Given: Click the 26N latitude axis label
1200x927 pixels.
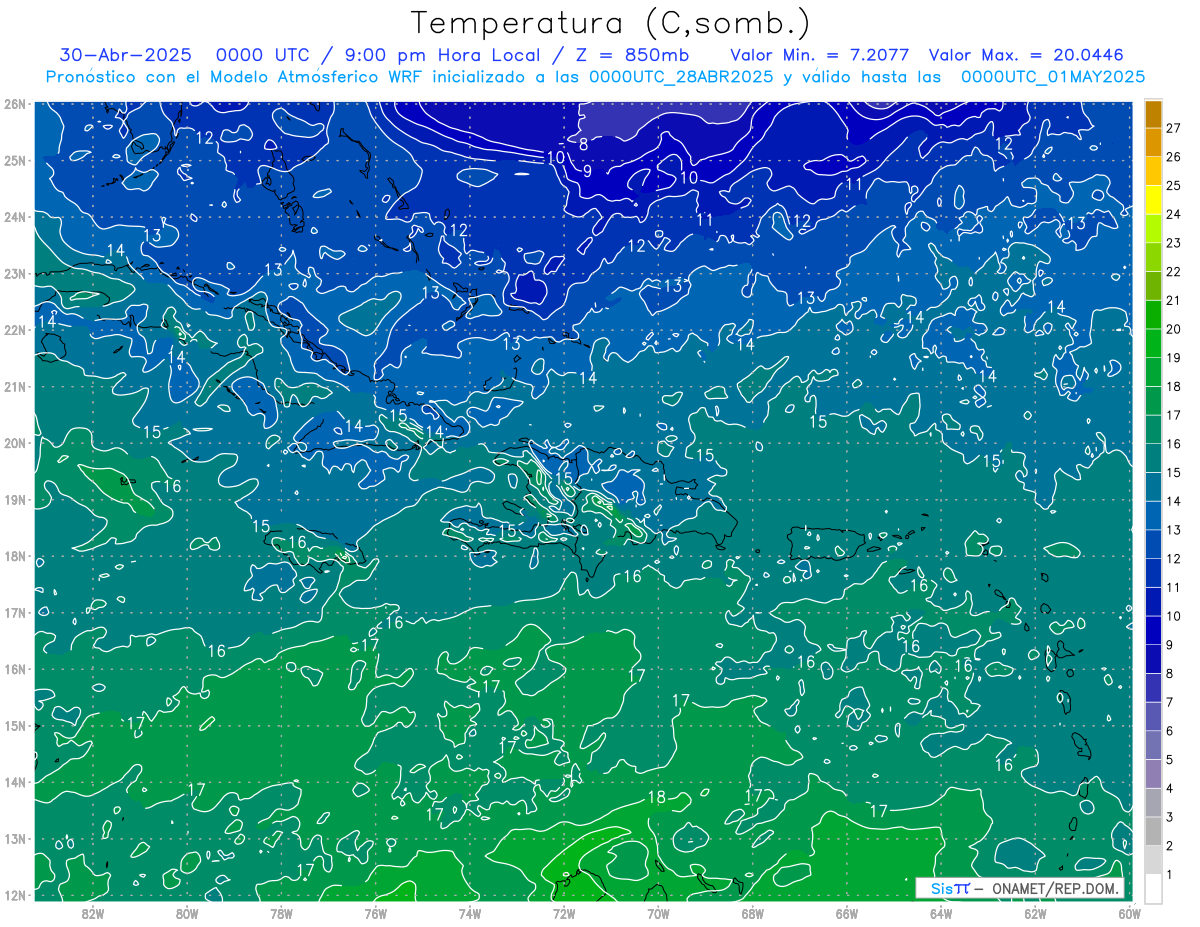Looking at the screenshot, I should pos(15,104).
